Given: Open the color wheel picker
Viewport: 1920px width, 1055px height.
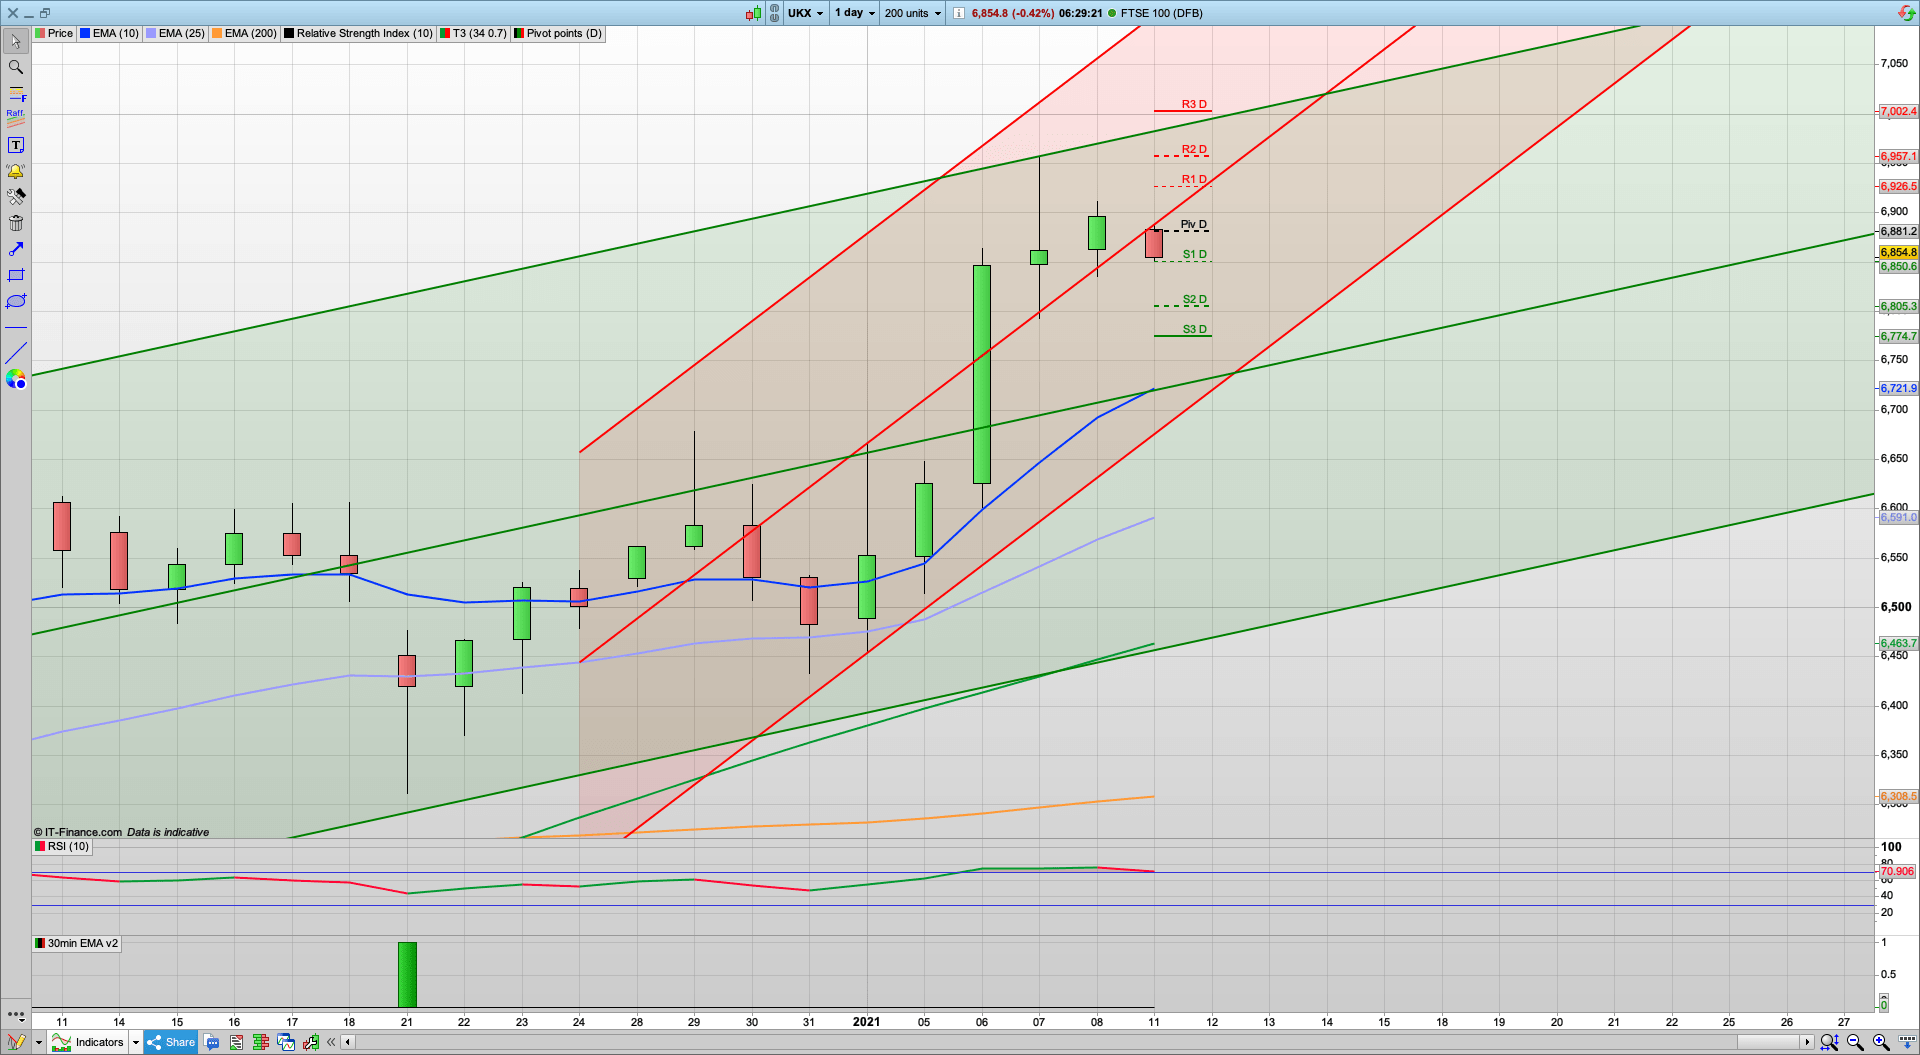Looking at the screenshot, I should pos(15,379).
